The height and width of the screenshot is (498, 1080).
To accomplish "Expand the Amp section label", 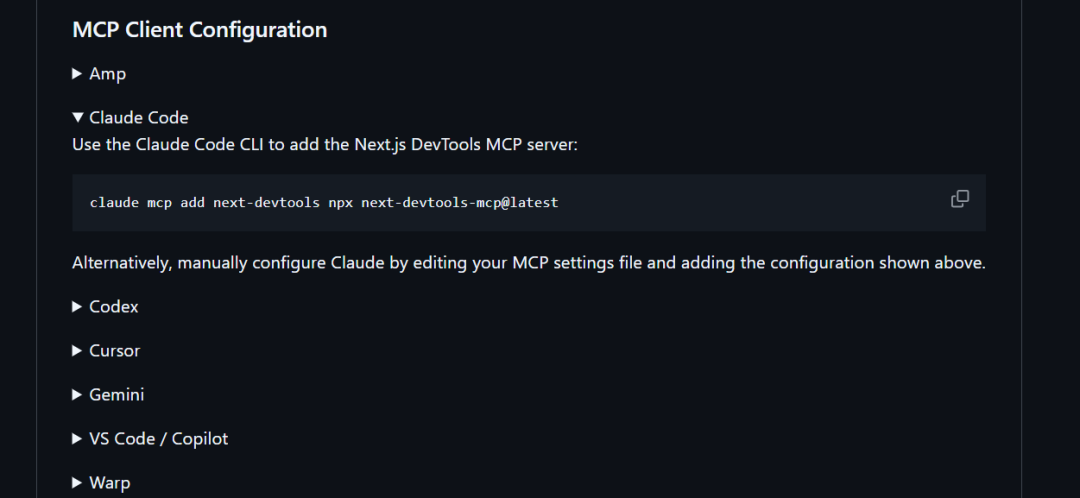I will pos(107,74).
